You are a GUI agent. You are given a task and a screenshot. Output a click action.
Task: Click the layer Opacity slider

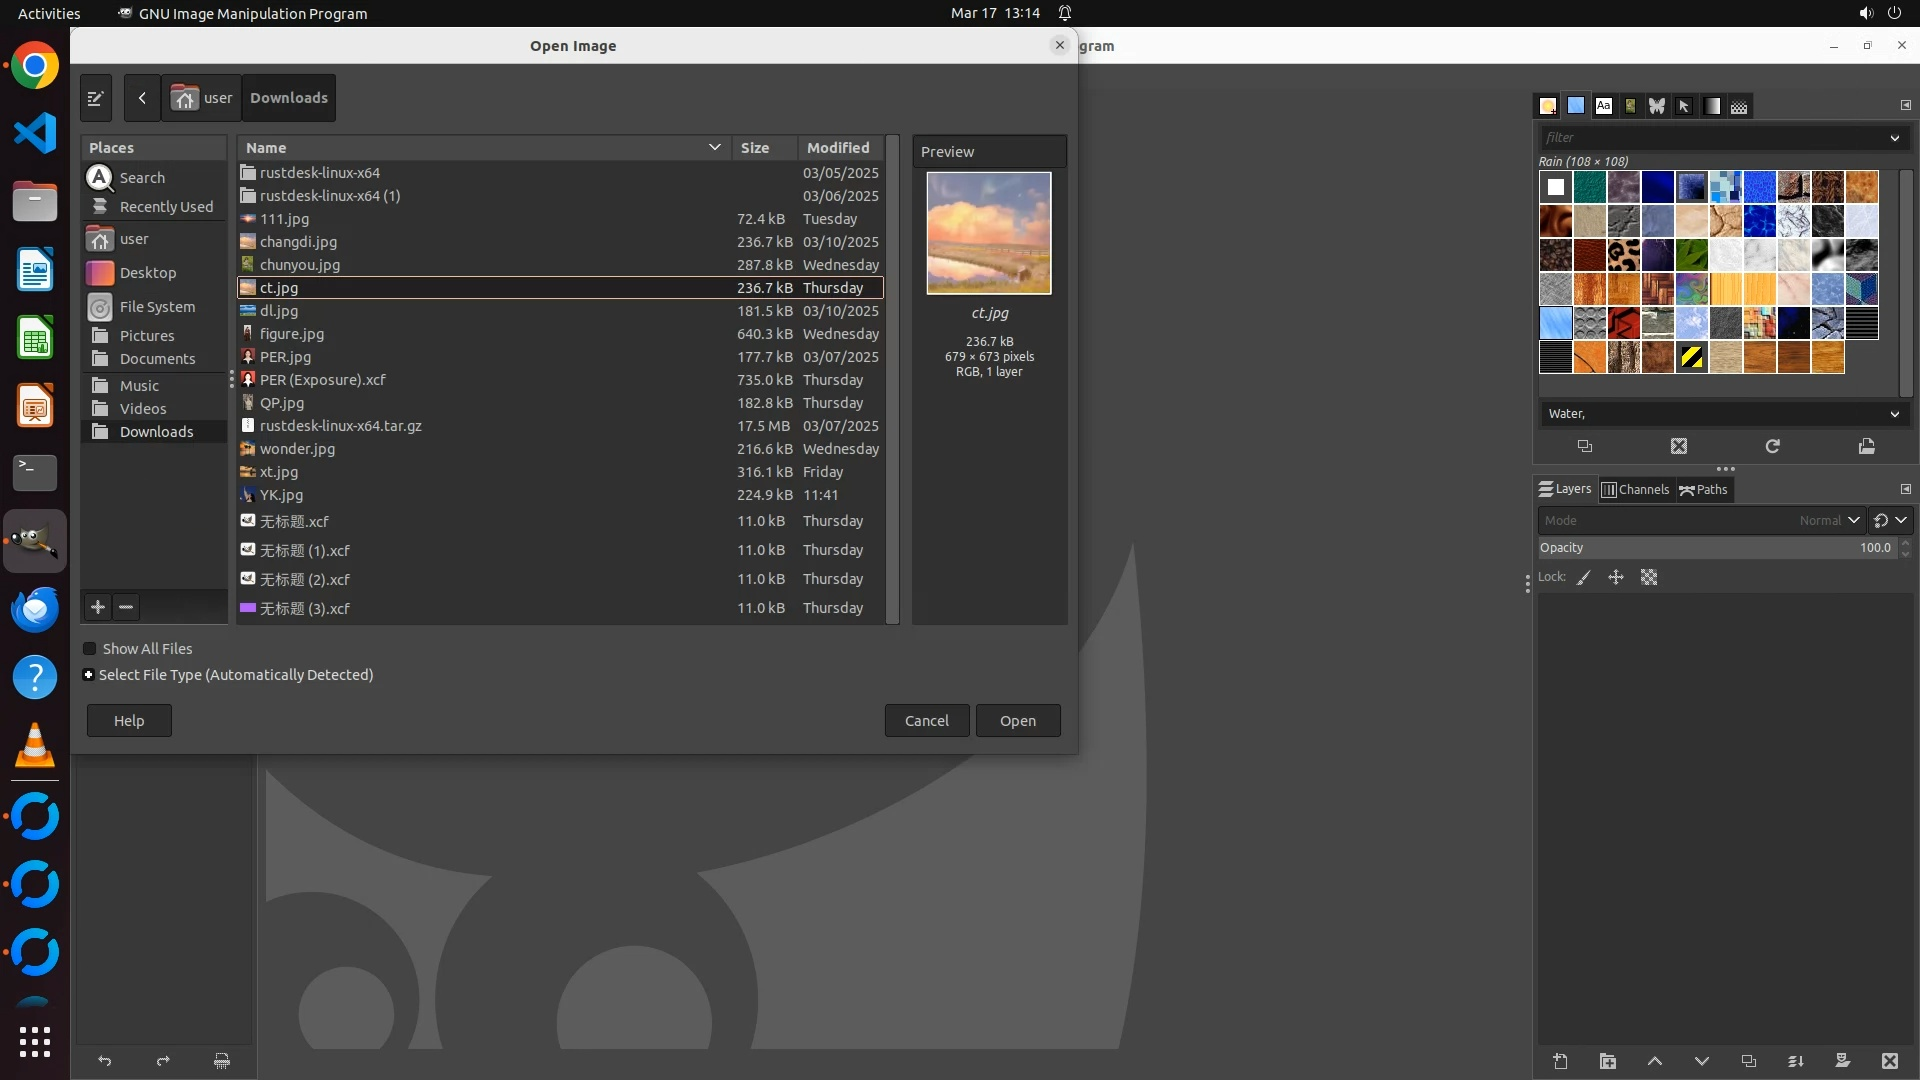tap(1714, 548)
